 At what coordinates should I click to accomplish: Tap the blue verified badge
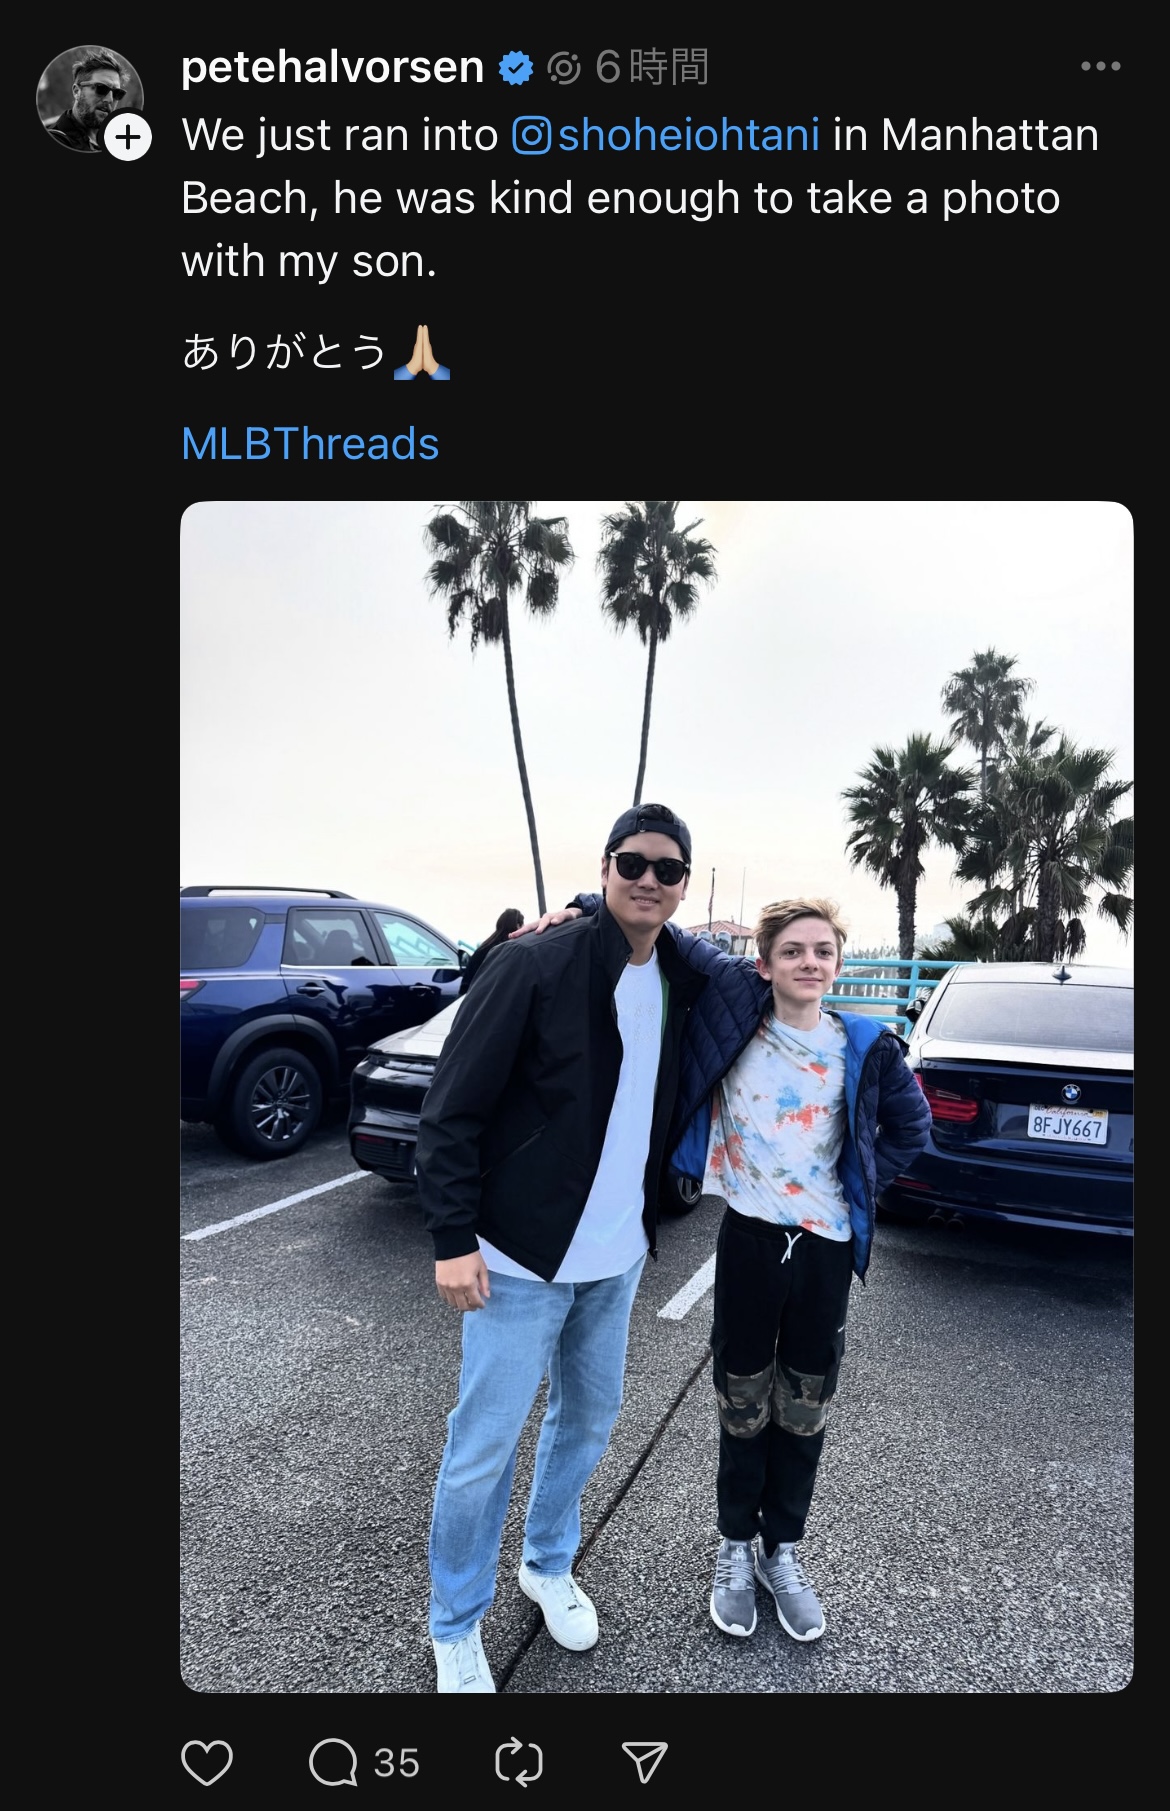(x=516, y=68)
